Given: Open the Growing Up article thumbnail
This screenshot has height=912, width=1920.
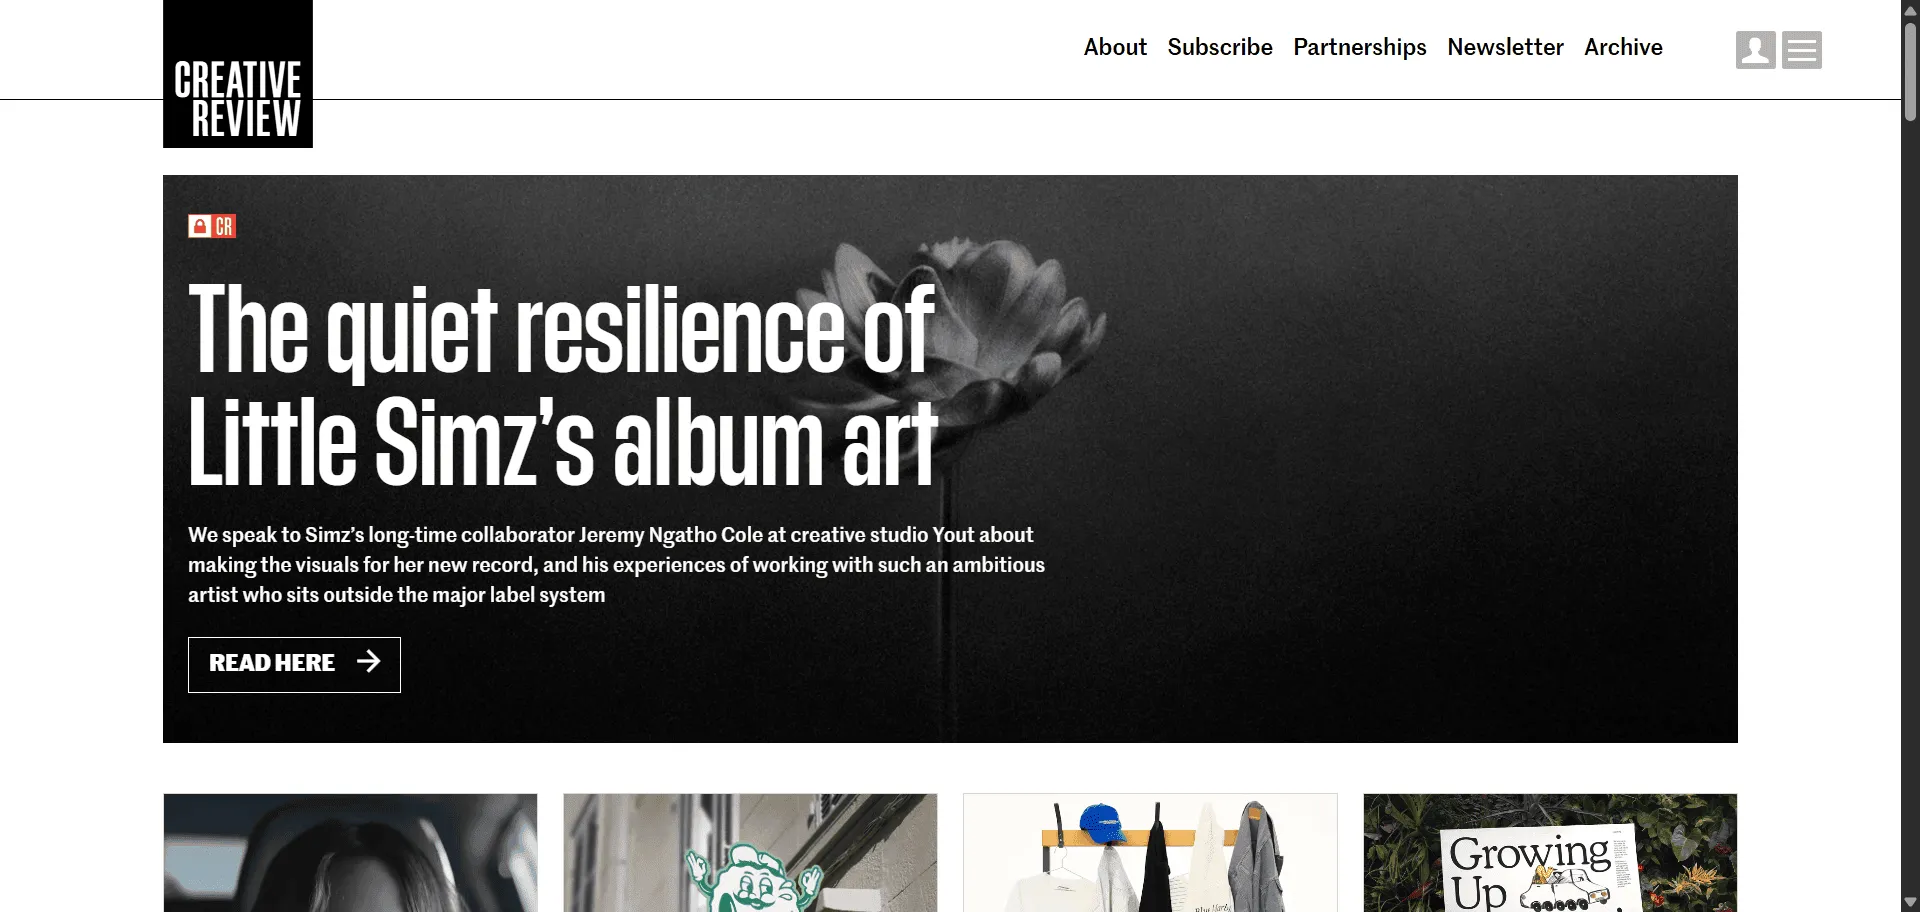Looking at the screenshot, I should tap(1550, 853).
